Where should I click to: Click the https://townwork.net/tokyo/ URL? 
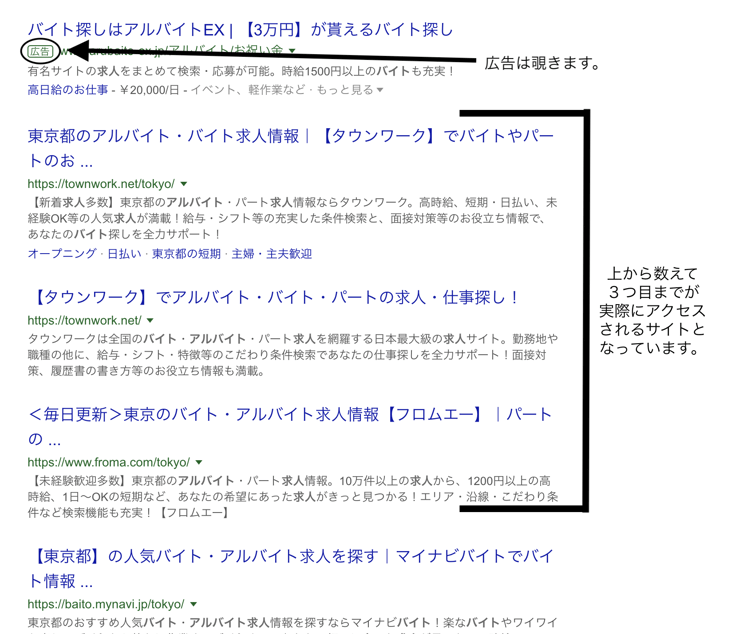coord(101,184)
